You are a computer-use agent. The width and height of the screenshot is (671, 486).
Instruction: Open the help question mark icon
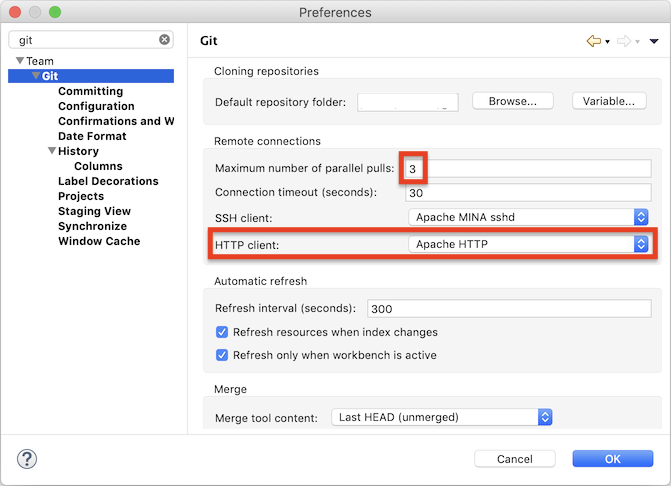tap(27, 459)
